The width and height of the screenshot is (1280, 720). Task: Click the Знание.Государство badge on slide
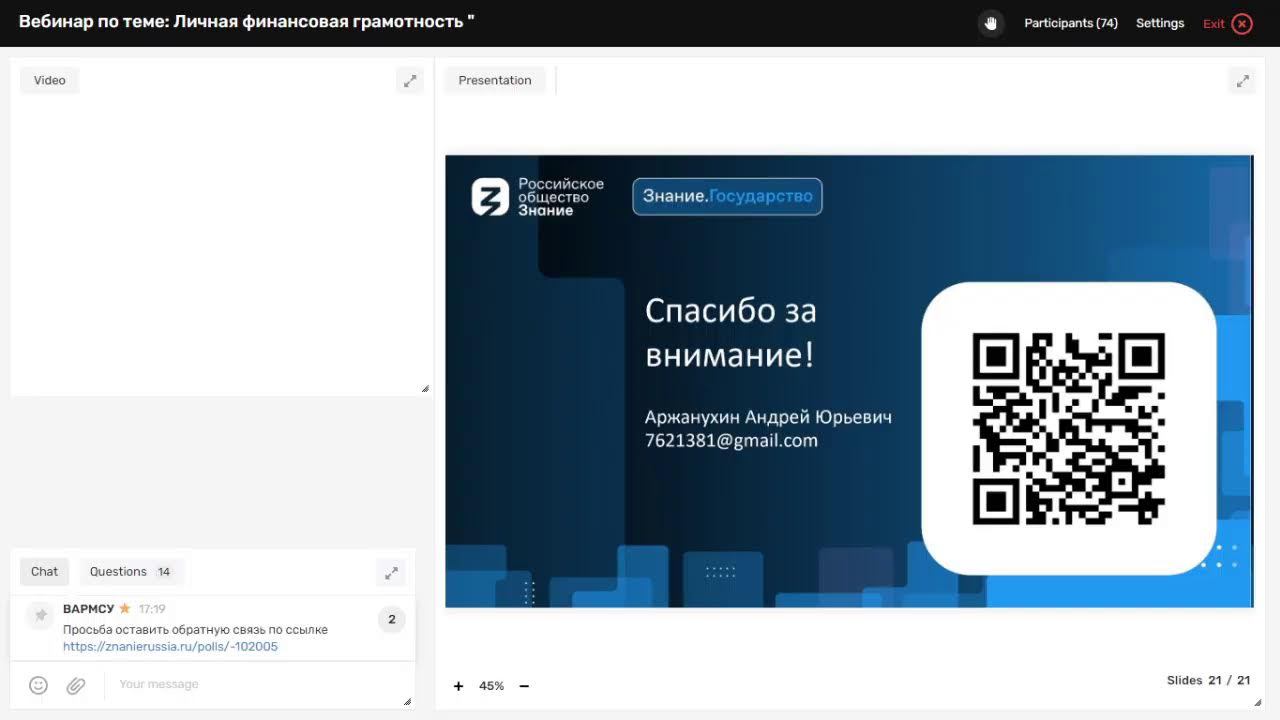pos(727,196)
